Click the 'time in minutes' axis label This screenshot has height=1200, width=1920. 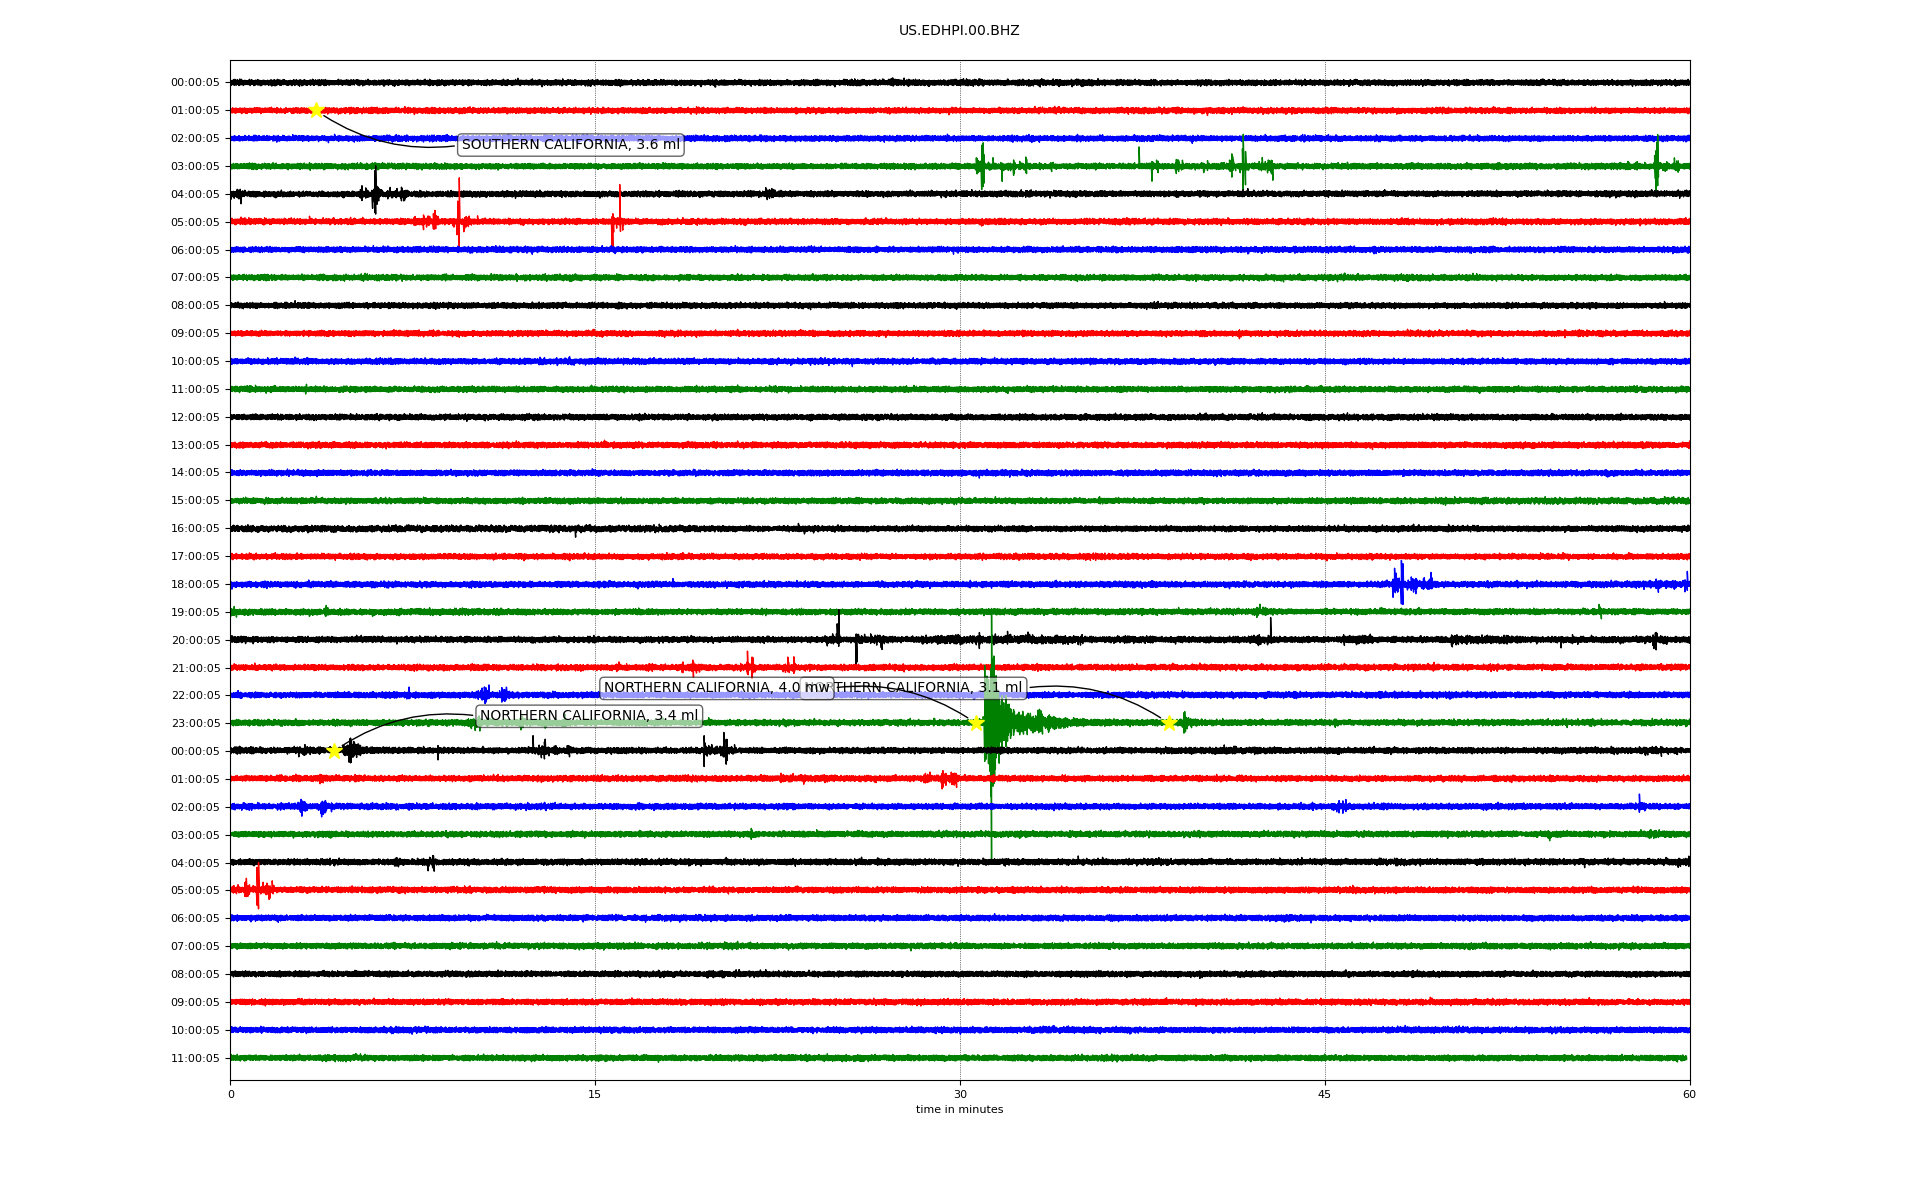point(958,1109)
